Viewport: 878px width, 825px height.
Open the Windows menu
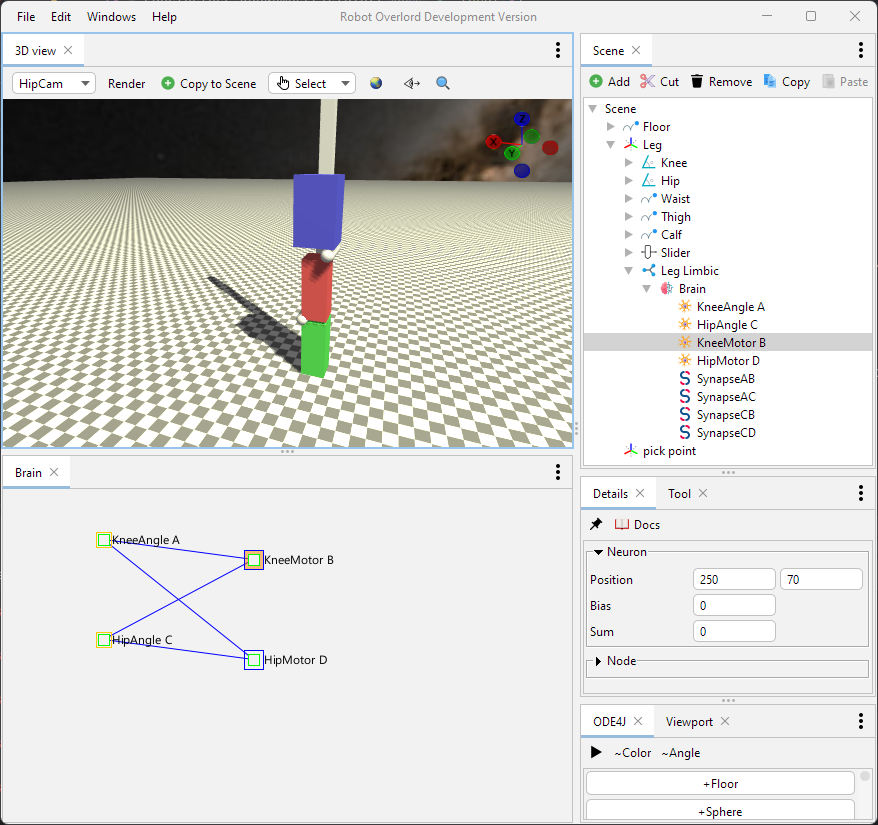[111, 17]
